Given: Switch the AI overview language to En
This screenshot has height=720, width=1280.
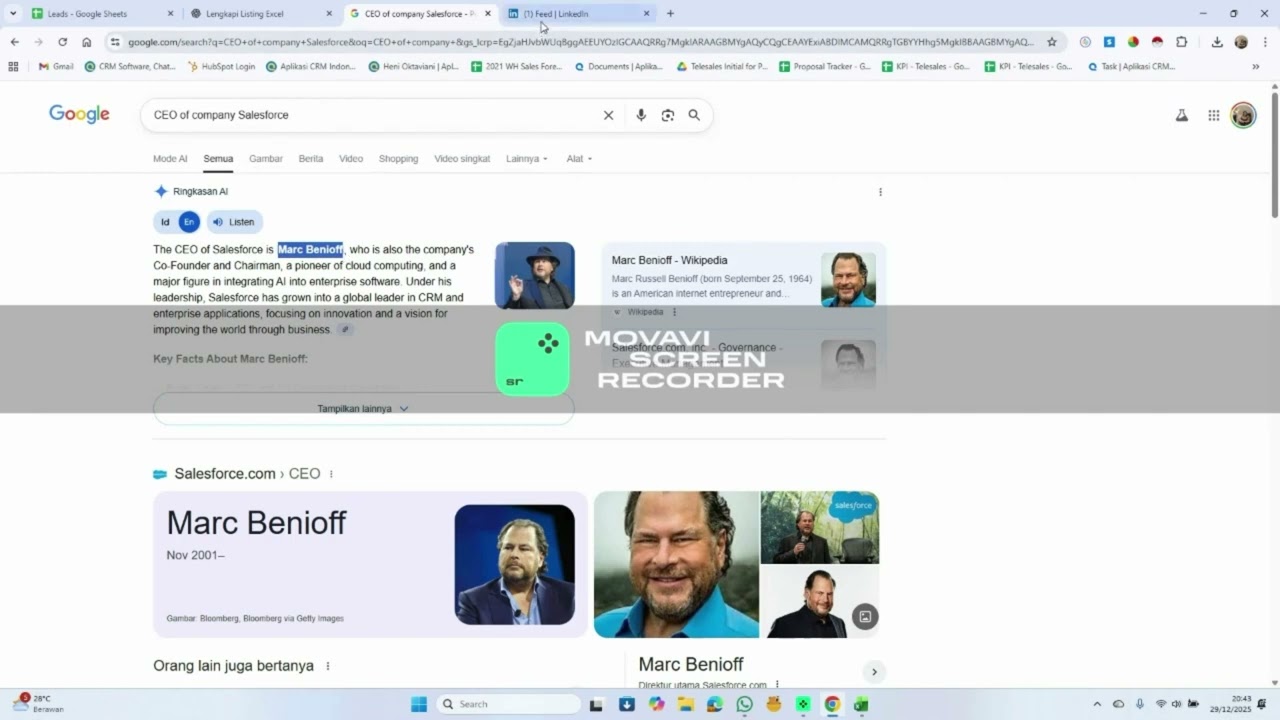Looking at the screenshot, I should [189, 222].
